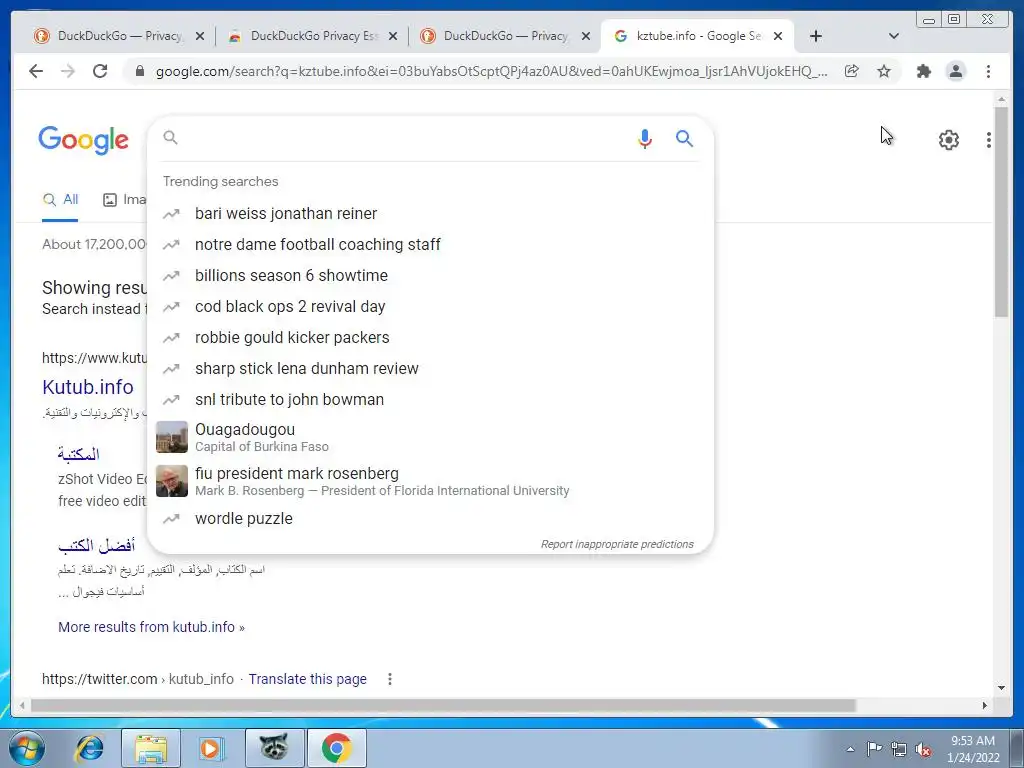Image resolution: width=1024 pixels, height=768 pixels.
Task: Reload the current page
Action: 100,71
